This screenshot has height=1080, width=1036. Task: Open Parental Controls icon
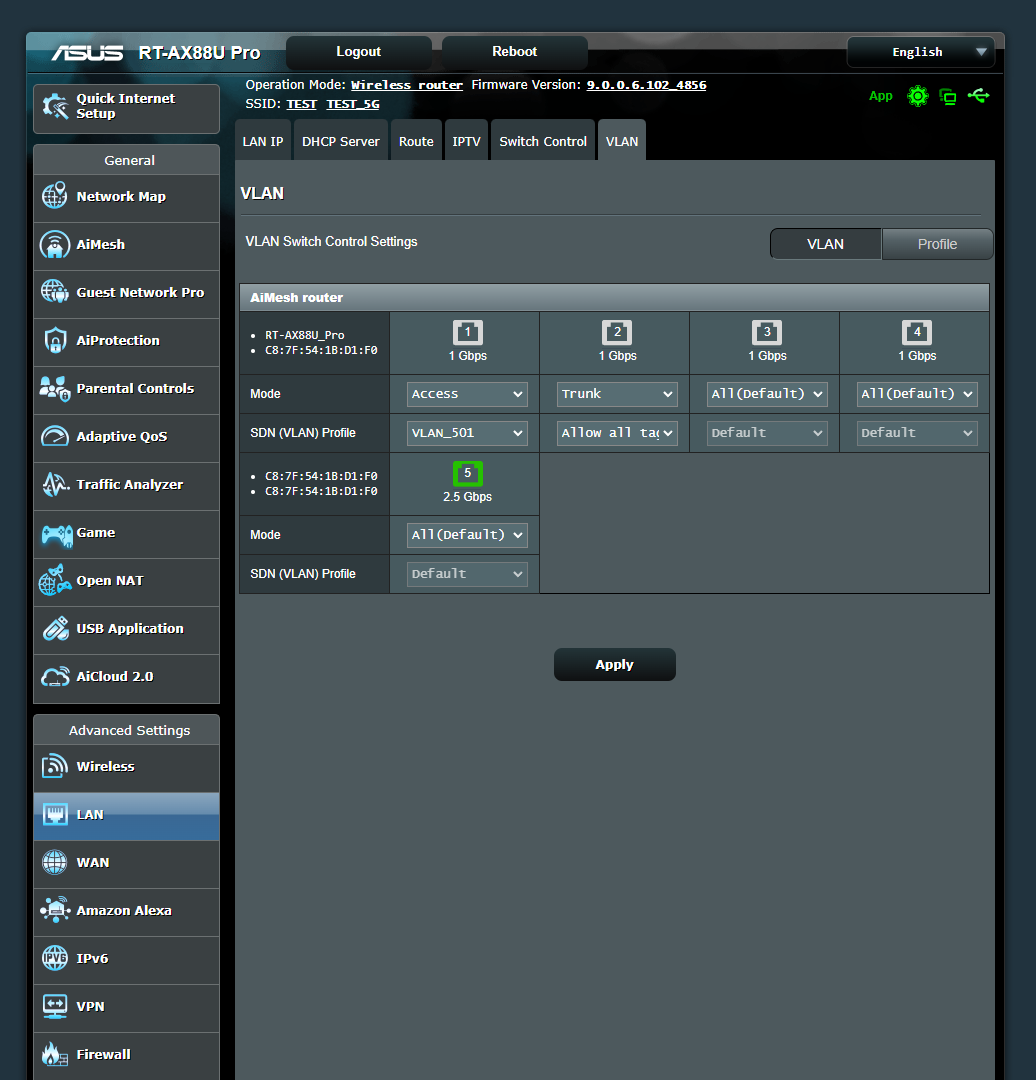[55, 388]
